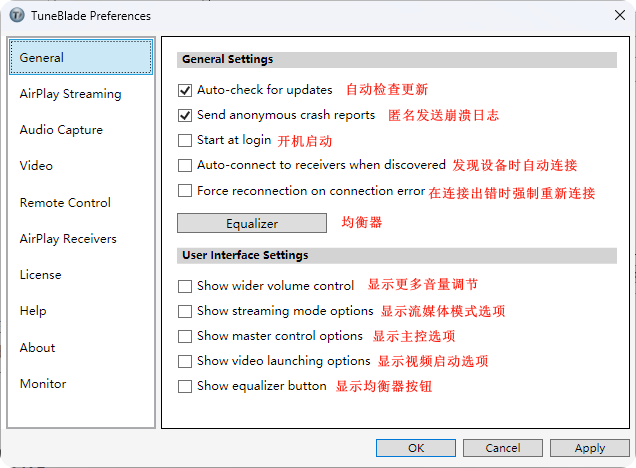This screenshot has width=636, height=468.
Task: Switch to AirPlay Streaming section
Action: point(70,94)
